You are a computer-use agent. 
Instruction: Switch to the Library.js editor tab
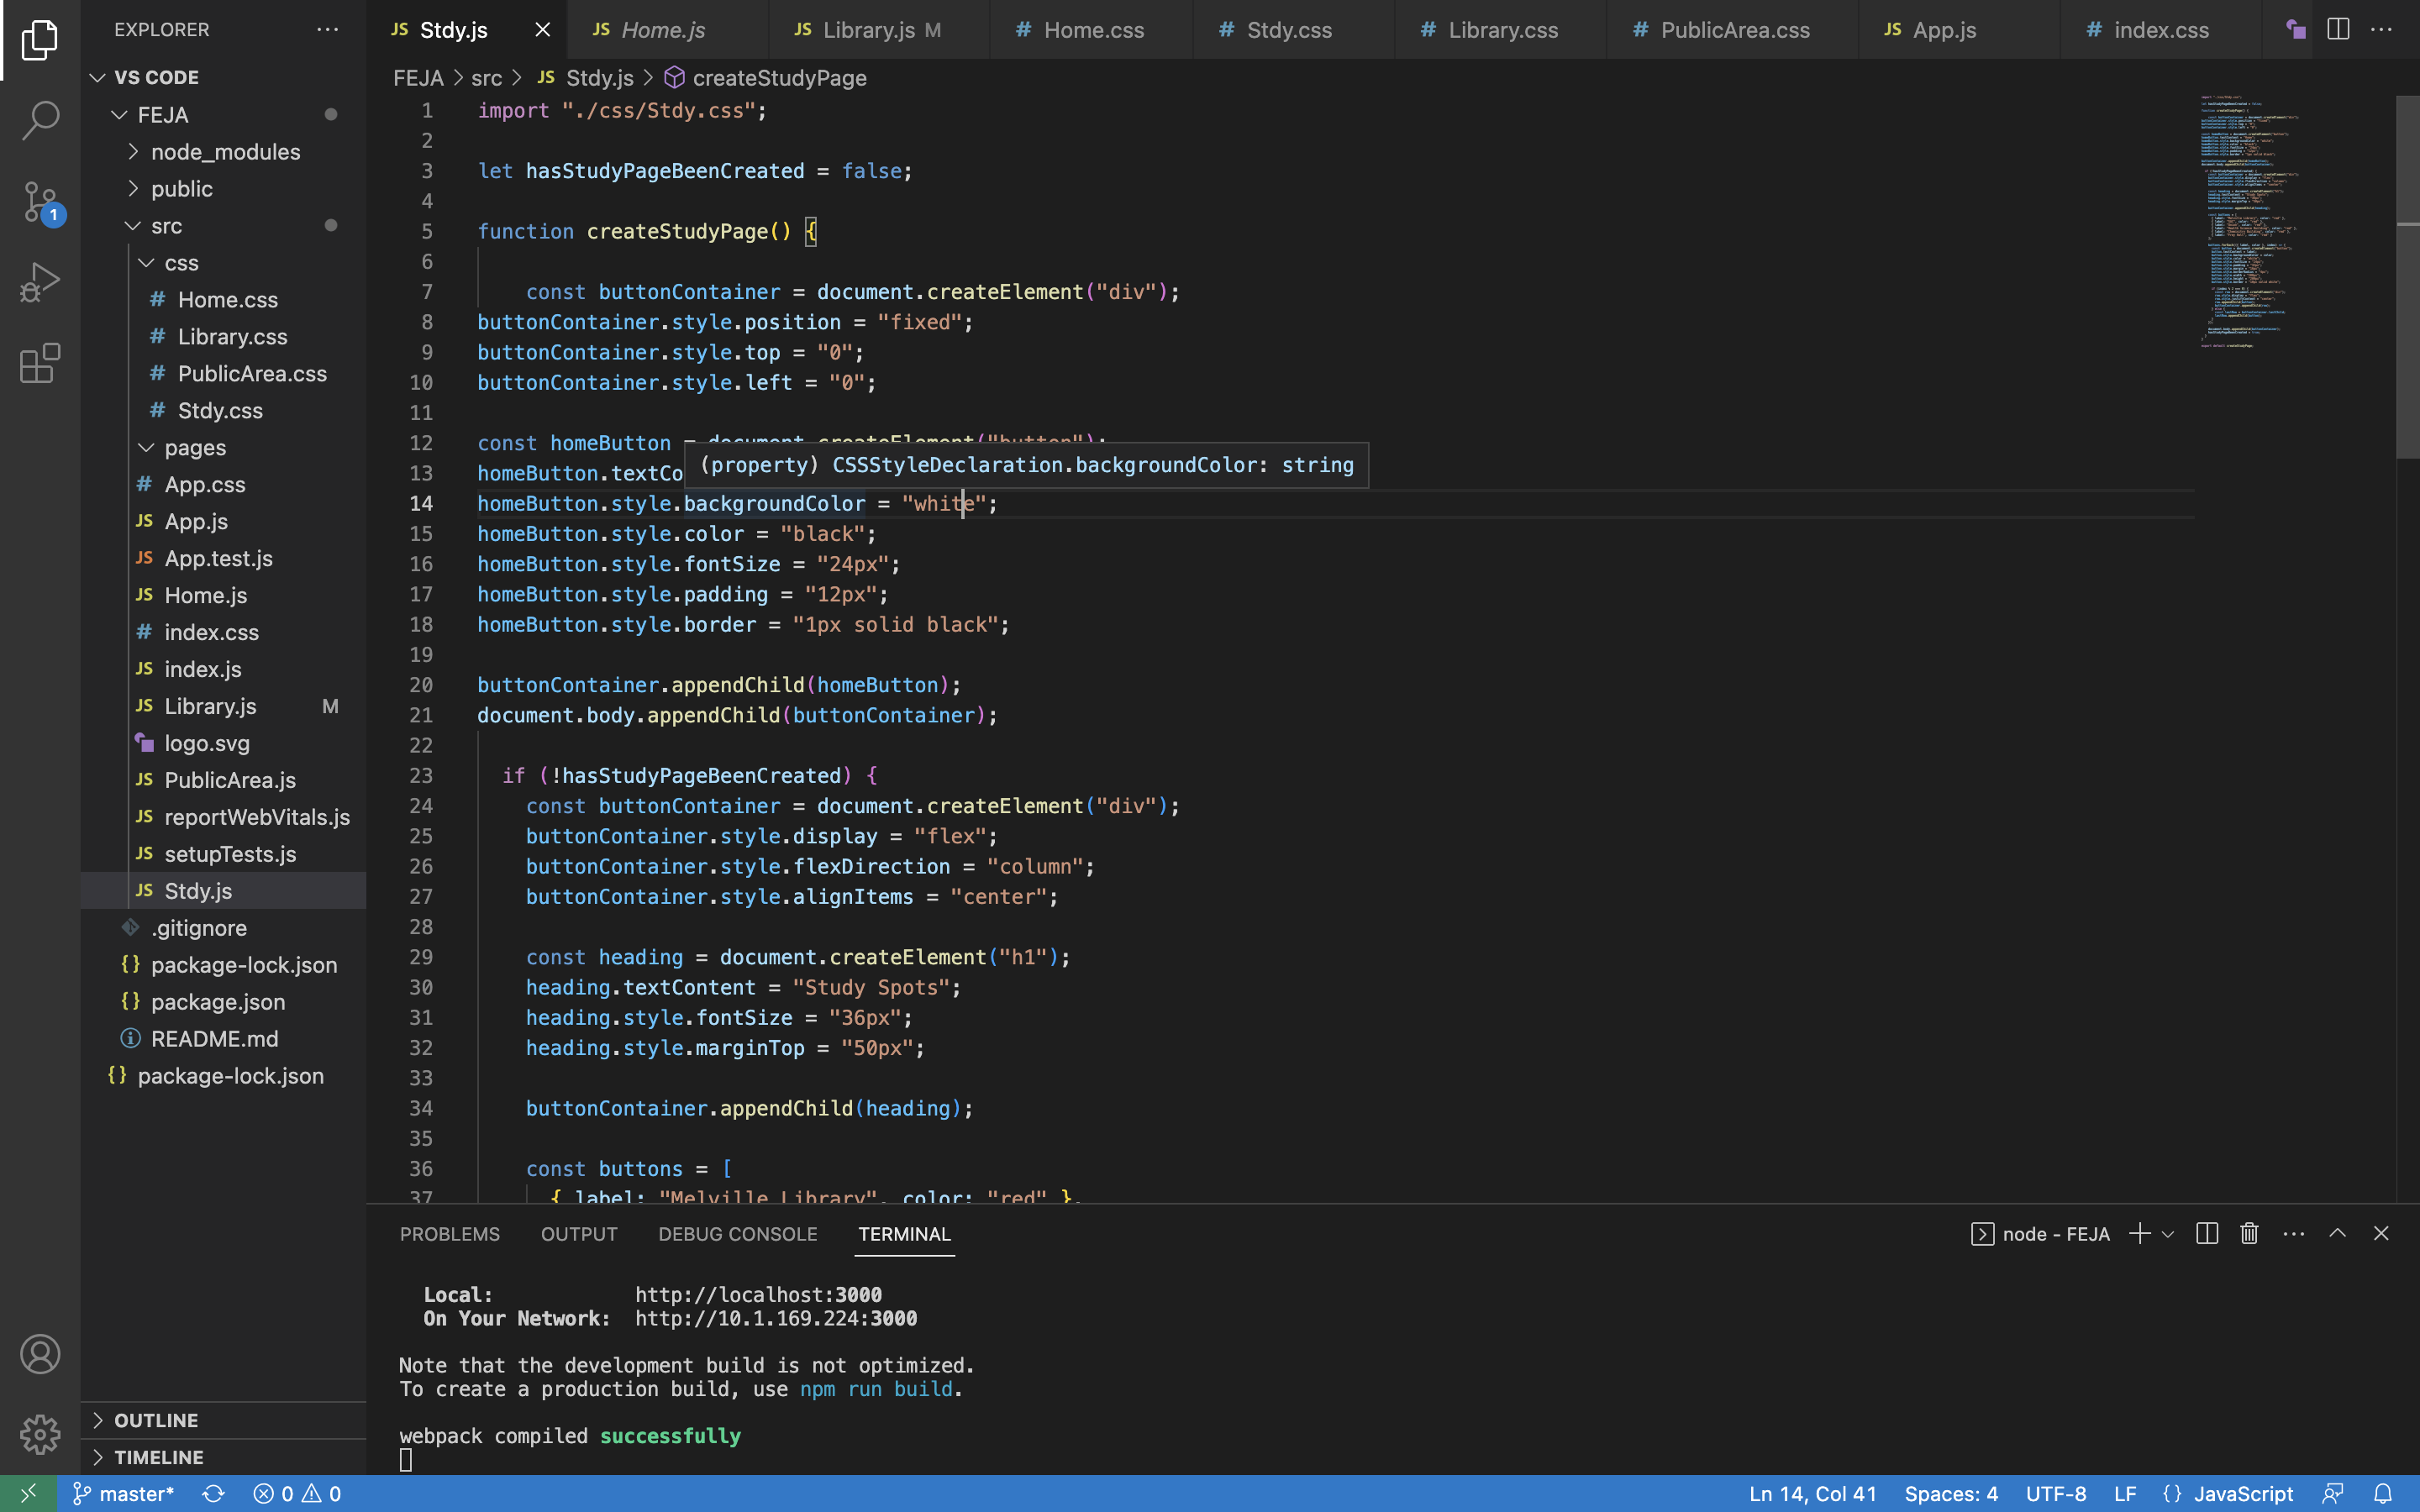click(868, 30)
